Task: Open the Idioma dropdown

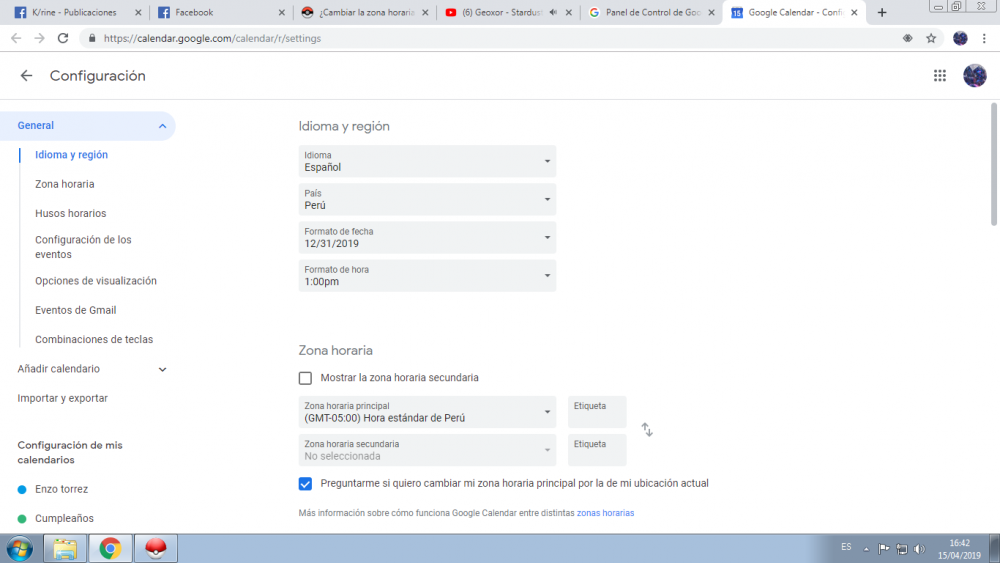Action: [427, 162]
